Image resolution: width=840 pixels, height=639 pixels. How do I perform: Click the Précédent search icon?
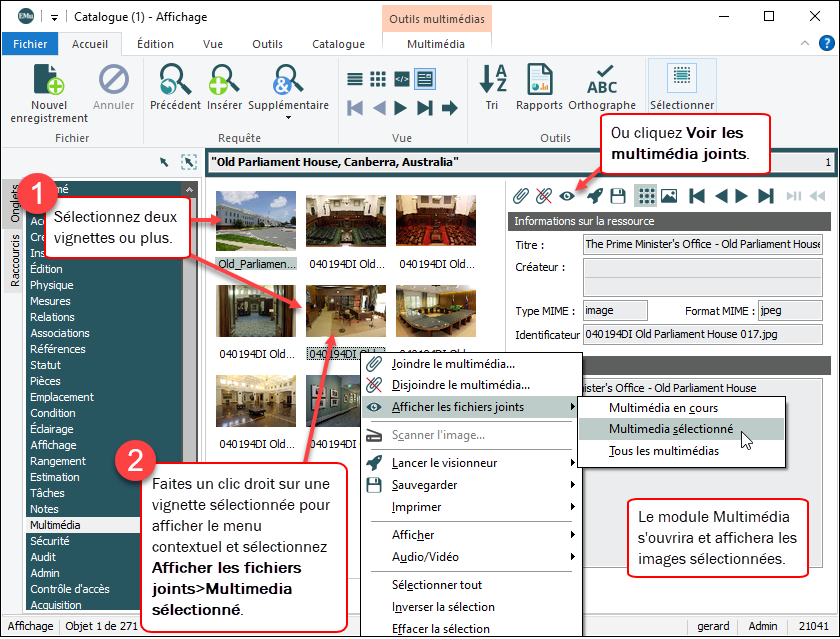175,79
